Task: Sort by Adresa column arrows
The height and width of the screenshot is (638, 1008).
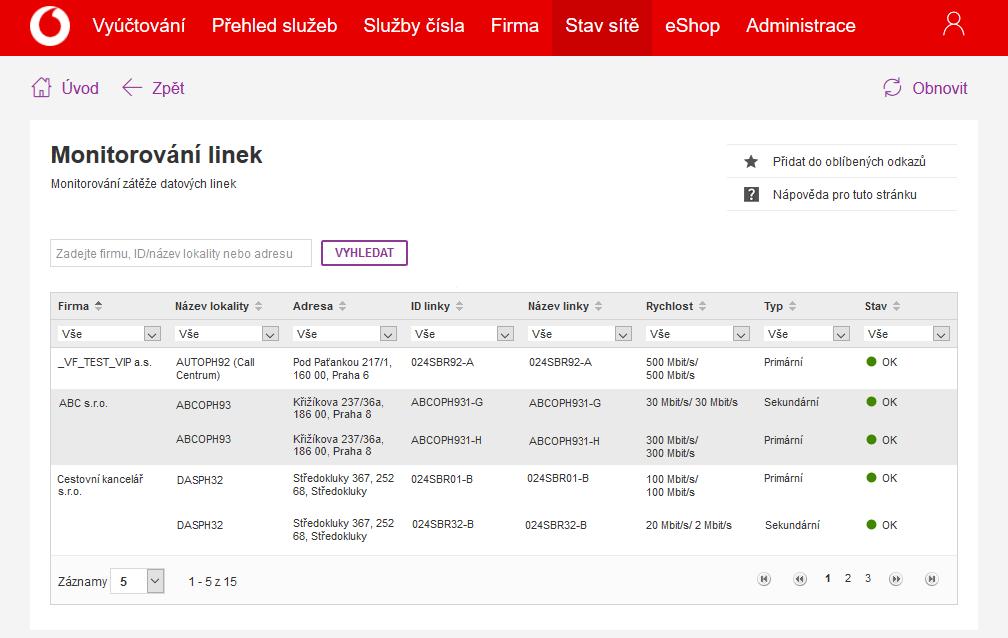Action: 343,306
